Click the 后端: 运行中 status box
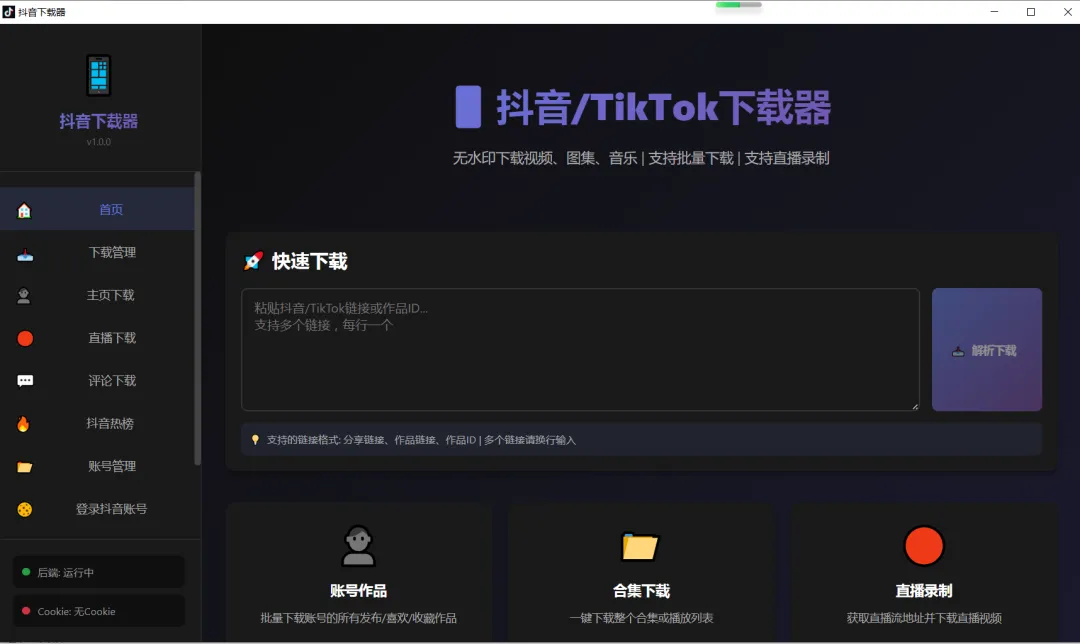Viewport: 1080px width, 644px height. [98, 572]
